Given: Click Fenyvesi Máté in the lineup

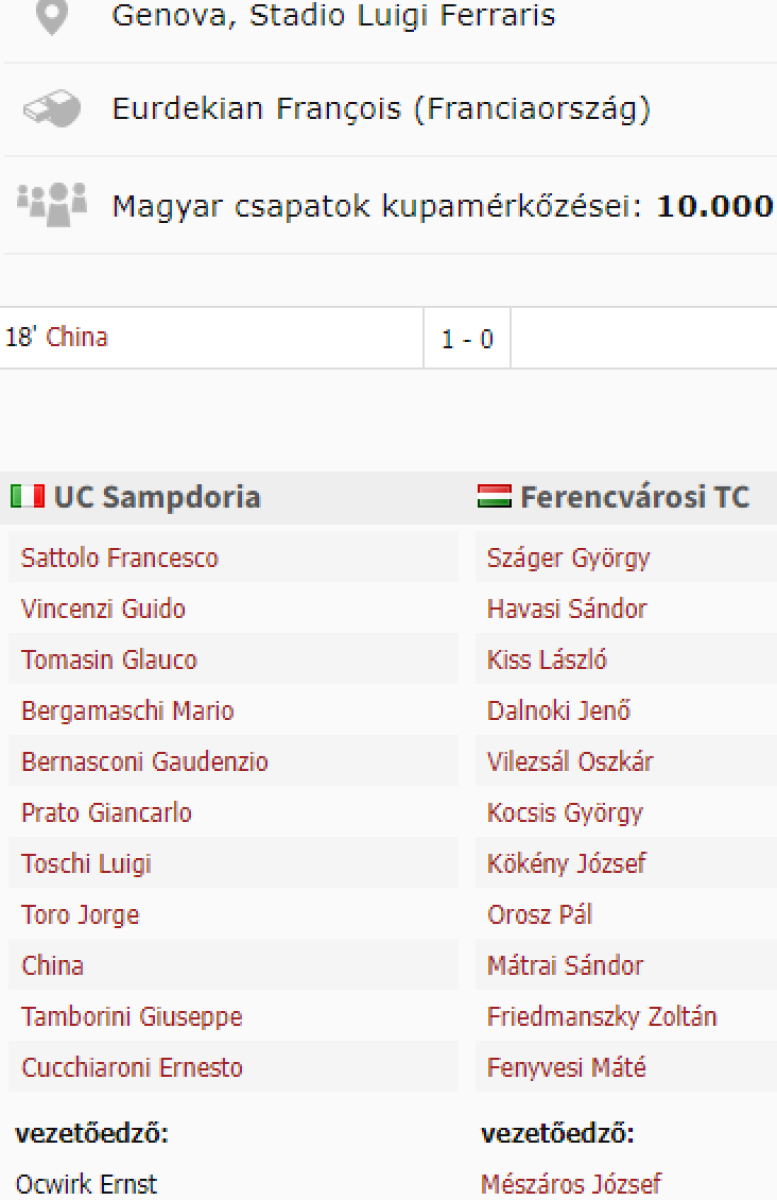Looking at the screenshot, I should 566,1068.
